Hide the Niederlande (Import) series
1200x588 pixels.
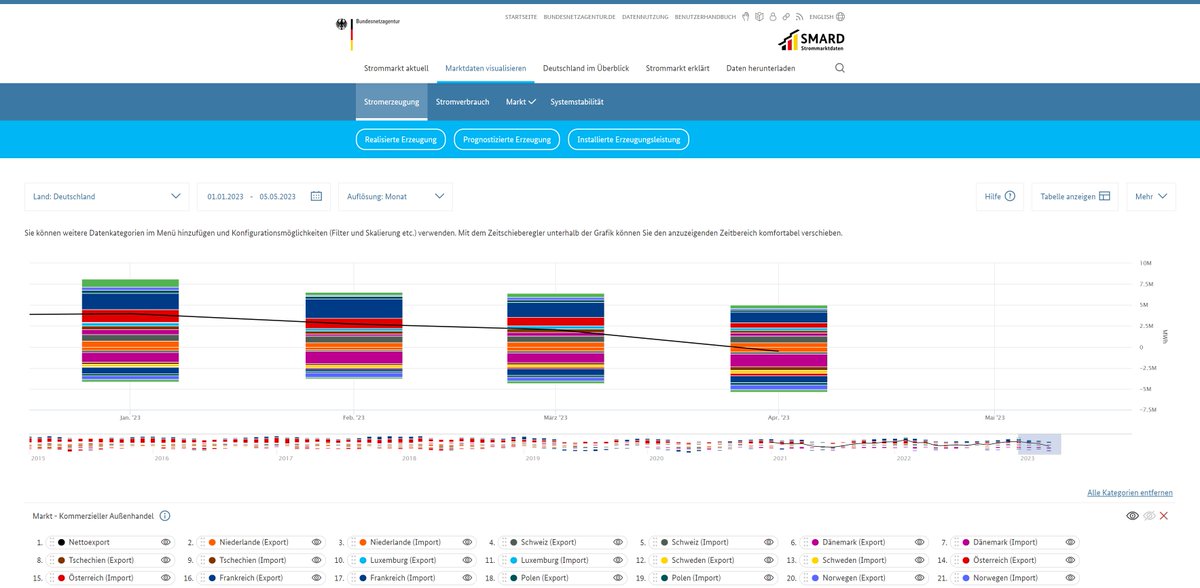point(468,541)
